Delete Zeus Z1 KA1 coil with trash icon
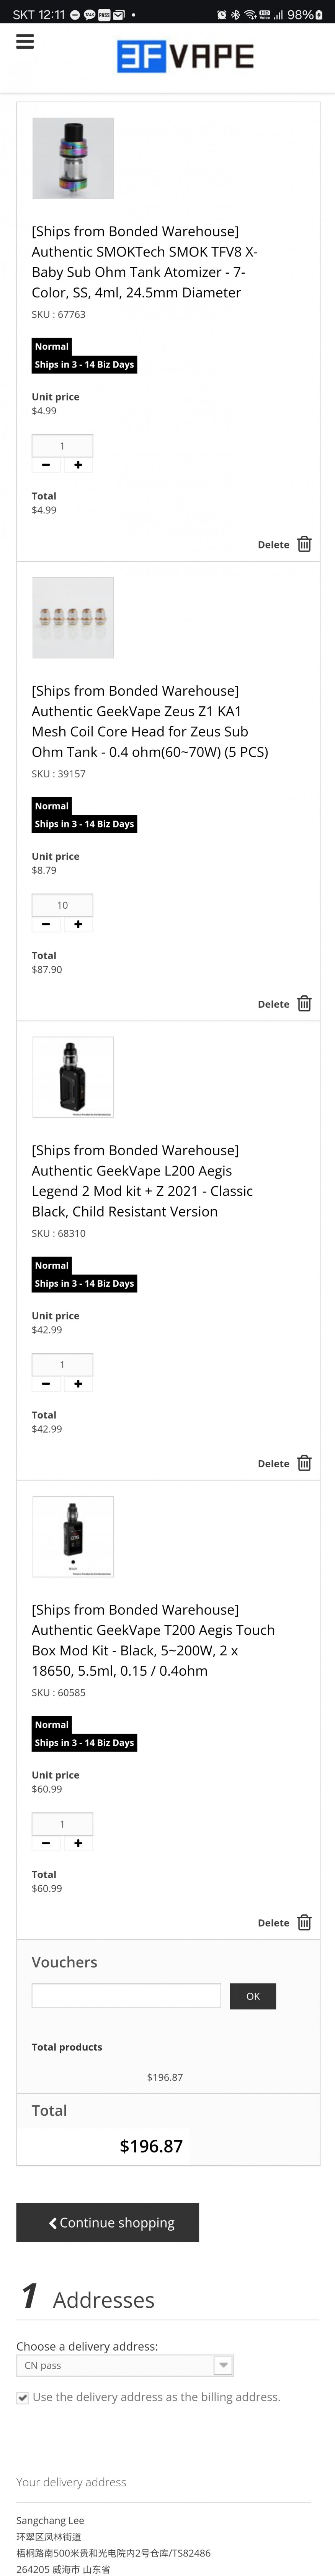Screen dimensions: 335x2576 click(304, 1003)
